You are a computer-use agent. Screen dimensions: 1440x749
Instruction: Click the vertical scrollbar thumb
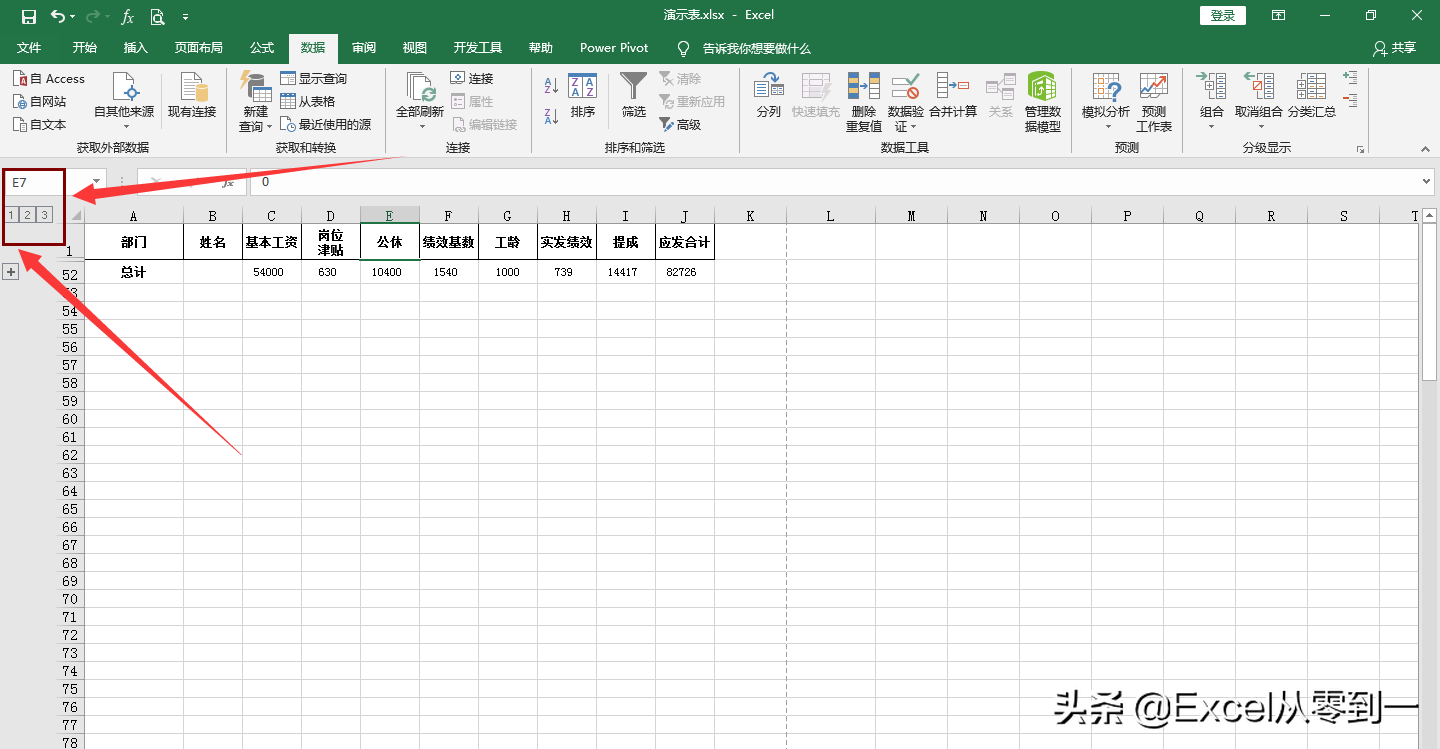(1429, 302)
